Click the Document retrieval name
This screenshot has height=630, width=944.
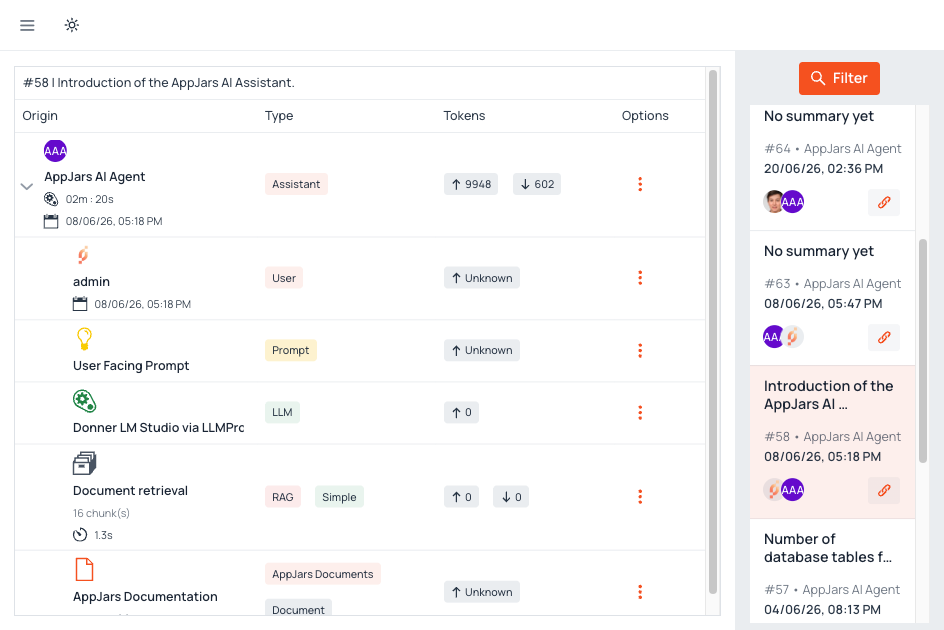tap(130, 491)
